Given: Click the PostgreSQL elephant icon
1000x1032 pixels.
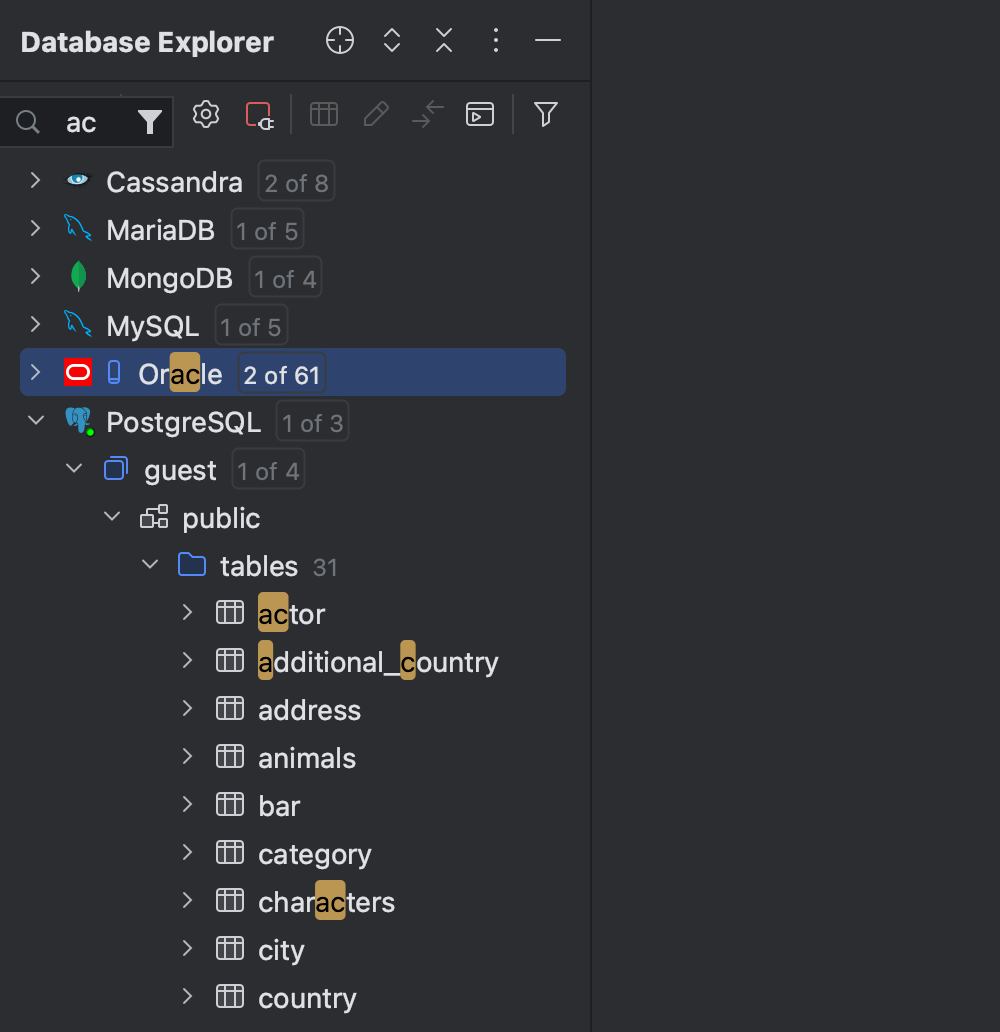Looking at the screenshot, I should click(x=77, y=421).
